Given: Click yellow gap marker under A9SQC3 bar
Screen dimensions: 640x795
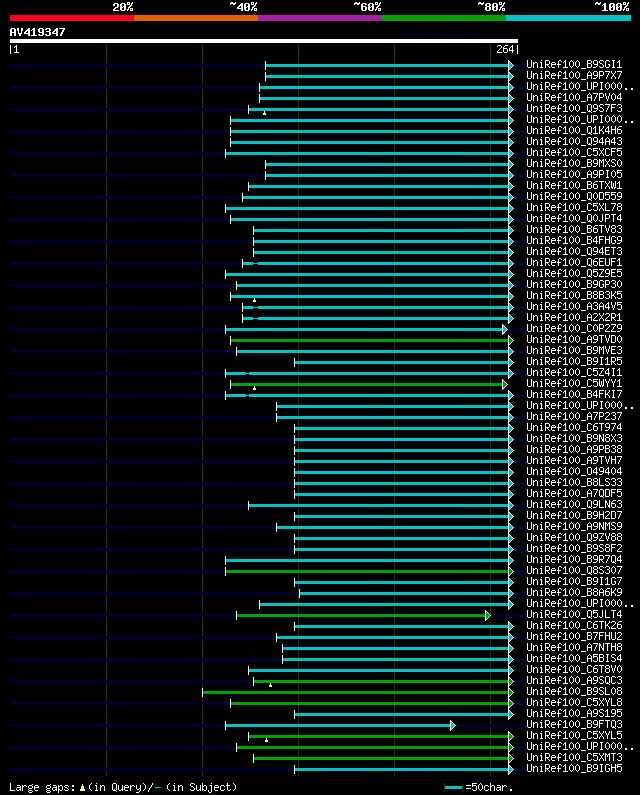Looking at the screenshot, I should (270, 685).
